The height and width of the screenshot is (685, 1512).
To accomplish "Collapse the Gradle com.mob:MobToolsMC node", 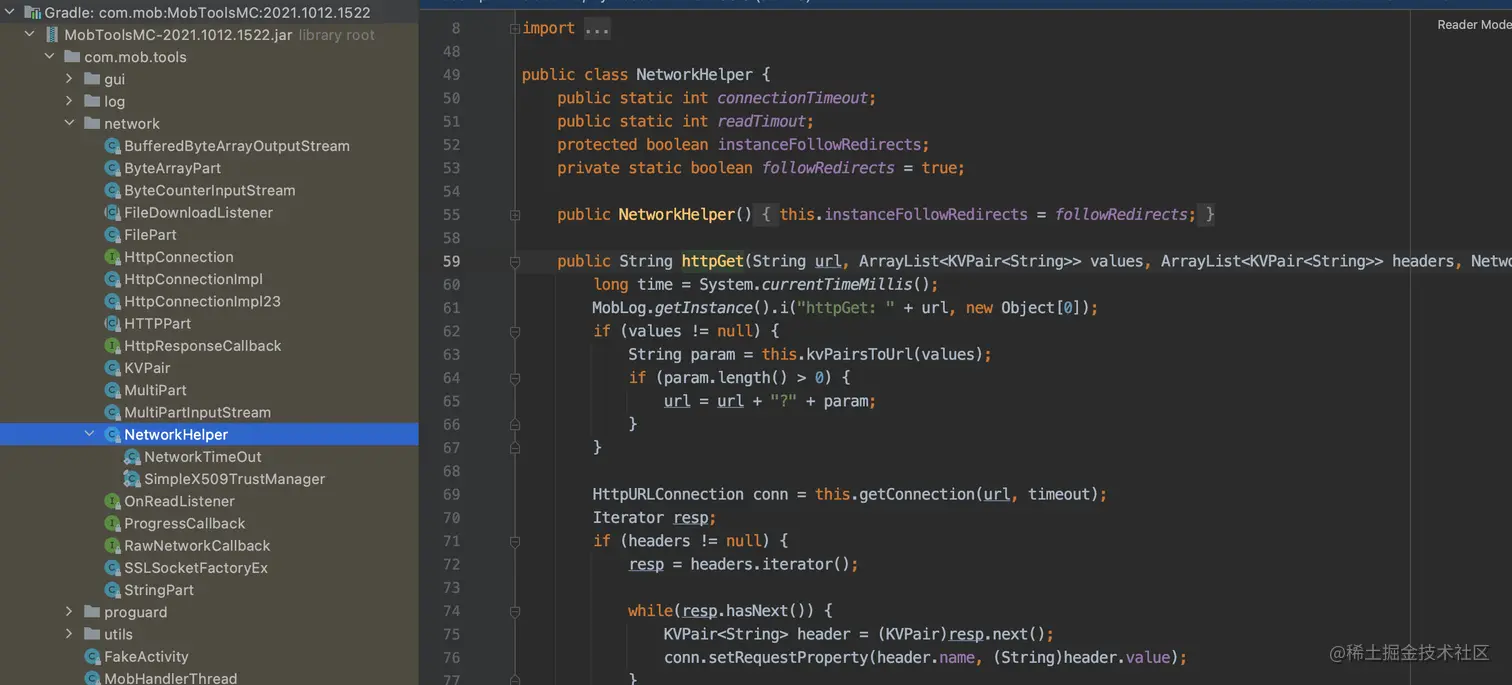I will click(x=9, y=13).
